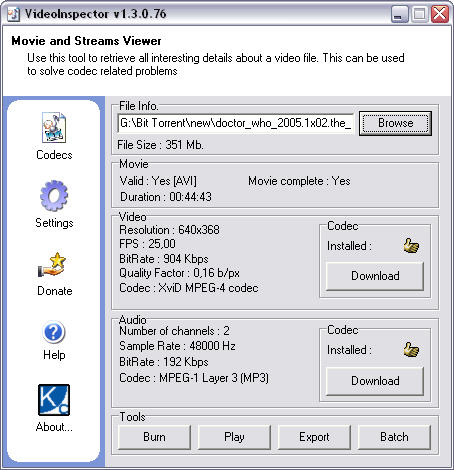454x470 pixels.
Task: Click the About KC logo icon
Action: coord(54,400)
